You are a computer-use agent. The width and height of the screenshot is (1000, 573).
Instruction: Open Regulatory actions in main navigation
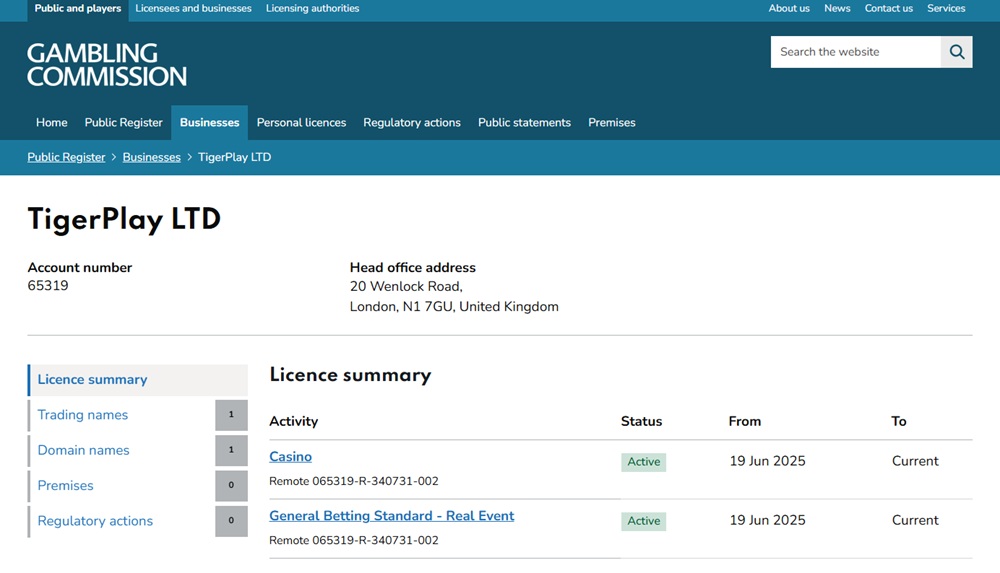(412, 123)
